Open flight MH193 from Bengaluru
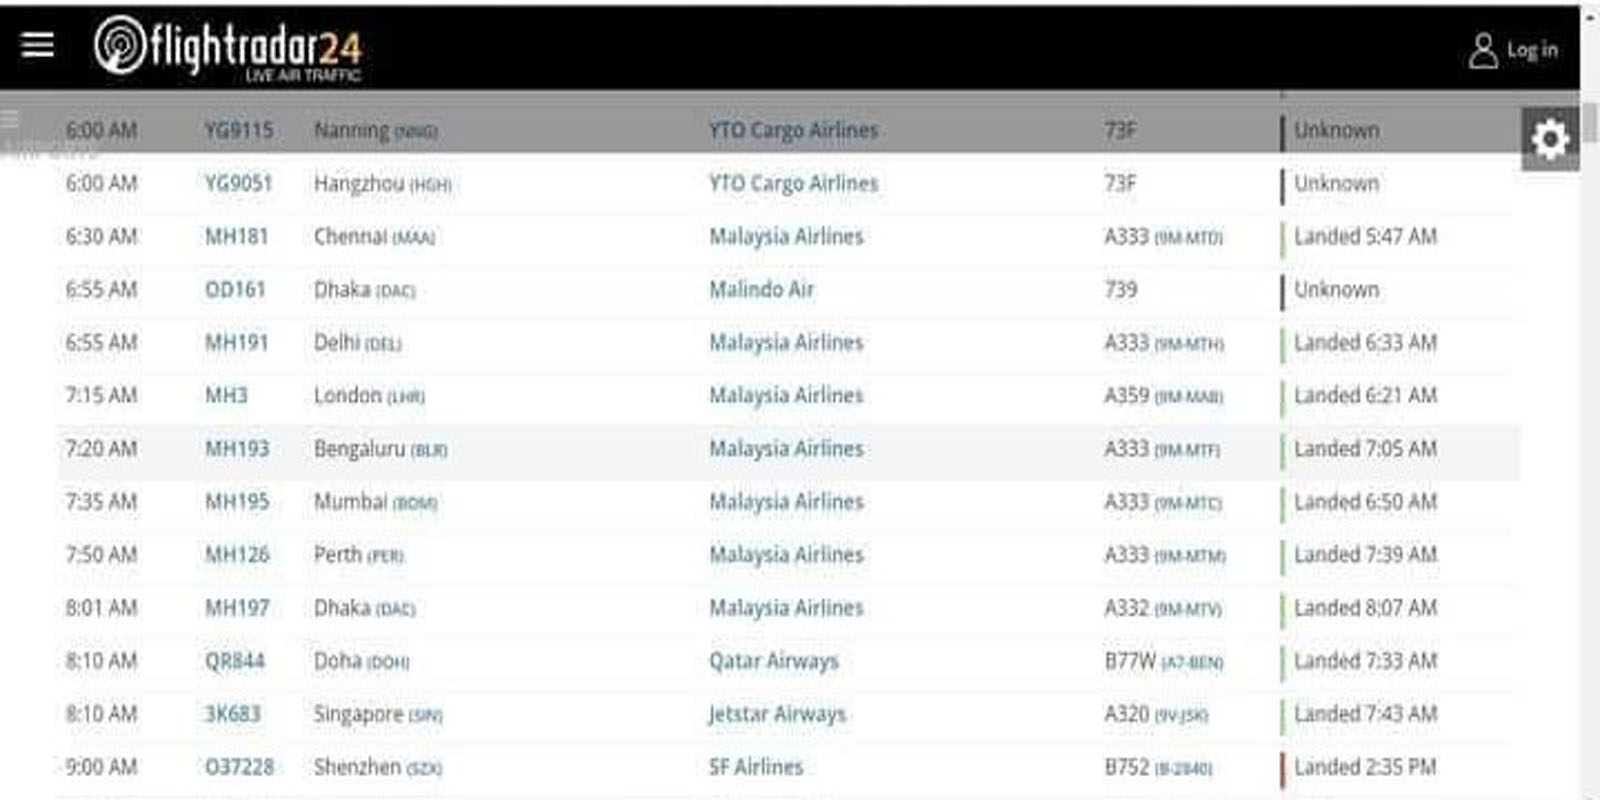The height and width of the screenshot is (800, 1600). (237, 449)
